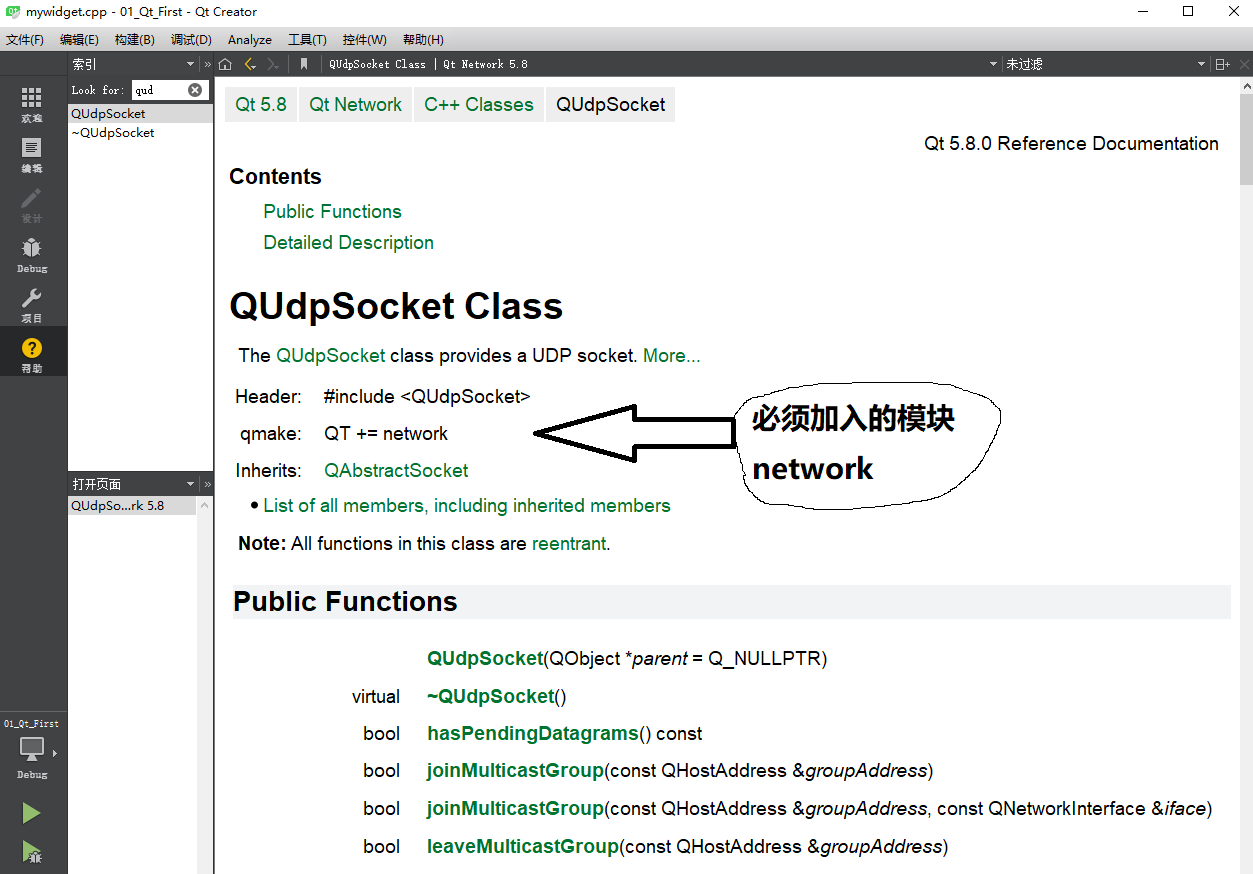The height and width of the screenshot is (874, 1253).
Task: Clear the Look for search field
Action: pyautogui.click(x=195, y=90)
